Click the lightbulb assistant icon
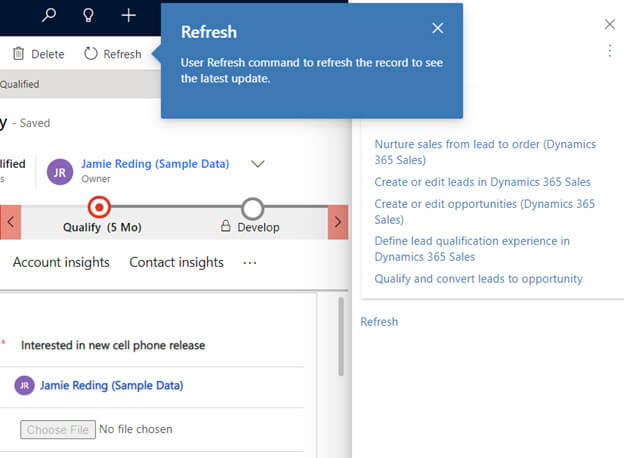This screenshot has width=624, height=458. pyautogui.click(x=88, y=16)
